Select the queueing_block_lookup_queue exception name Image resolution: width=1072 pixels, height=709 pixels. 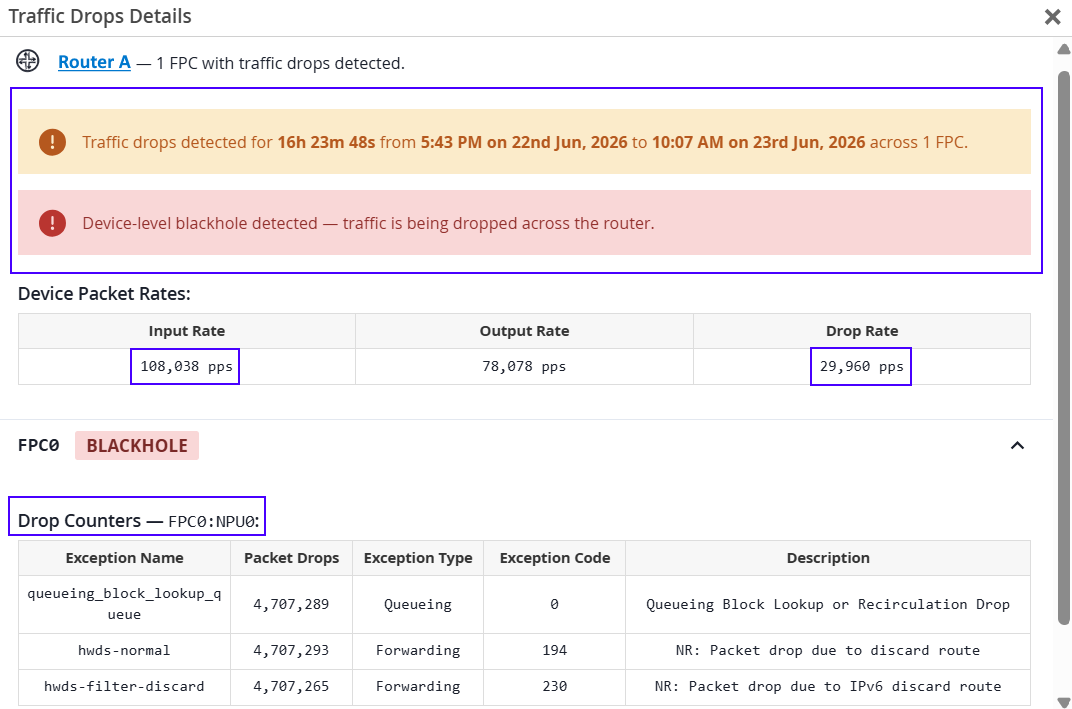[124, 604]
